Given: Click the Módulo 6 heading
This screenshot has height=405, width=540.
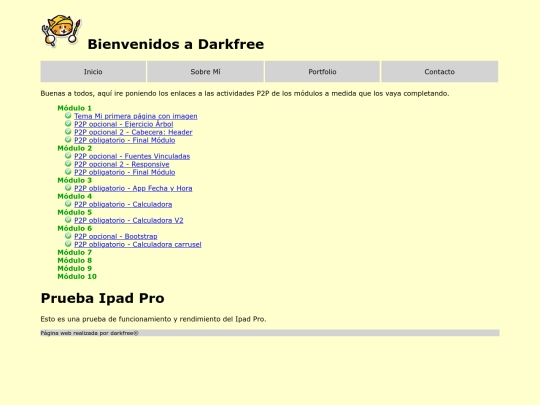Looking at the screenshot, I should [75, 228].
